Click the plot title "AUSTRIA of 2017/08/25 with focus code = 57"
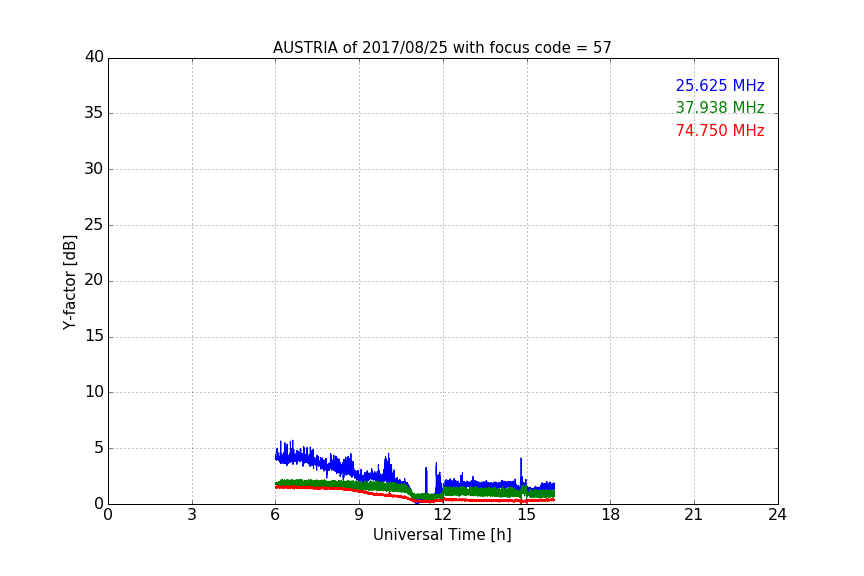Screen dimensions: 864x576 pos(442,48)
